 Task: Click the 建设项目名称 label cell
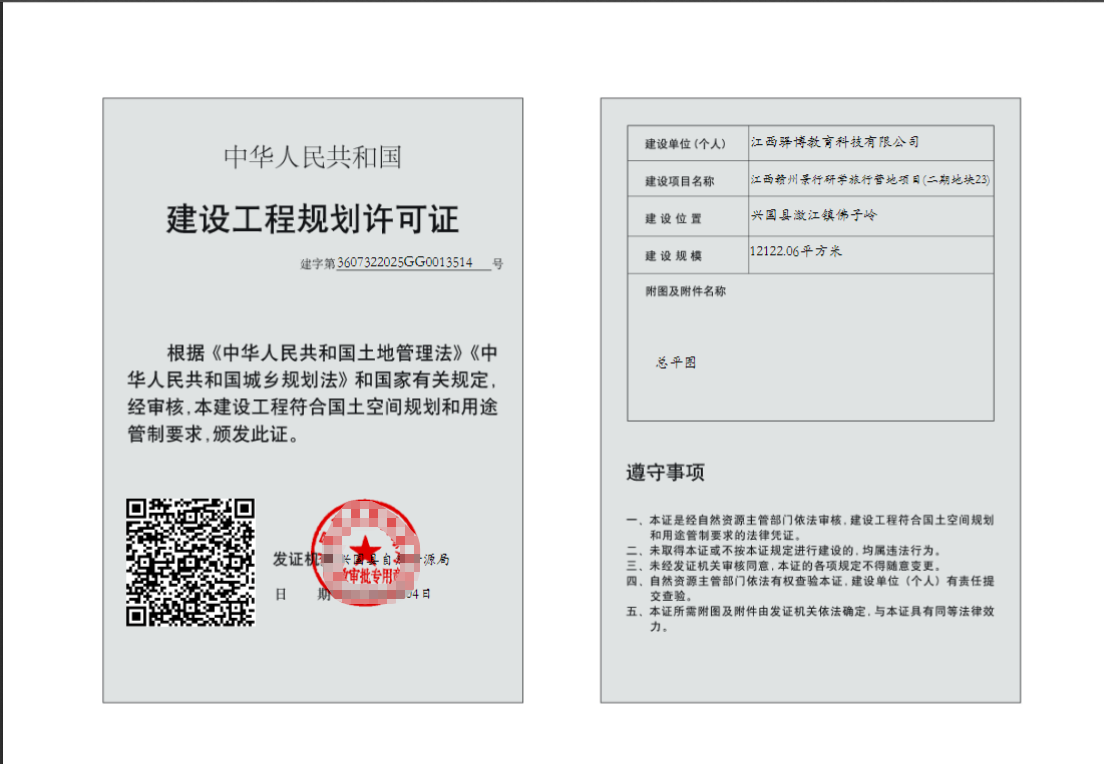(x=680, y=181)
